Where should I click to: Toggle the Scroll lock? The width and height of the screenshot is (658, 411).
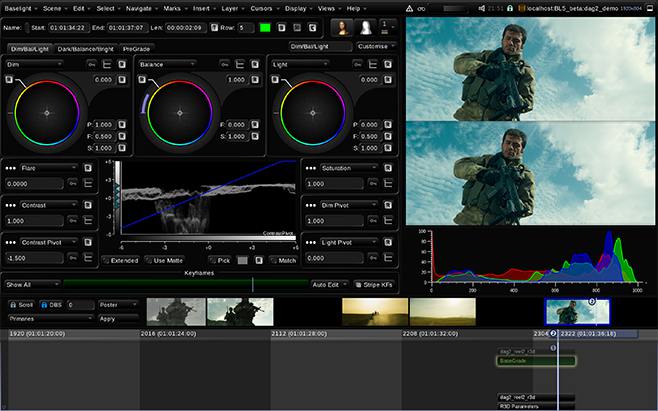click(21, 305)
